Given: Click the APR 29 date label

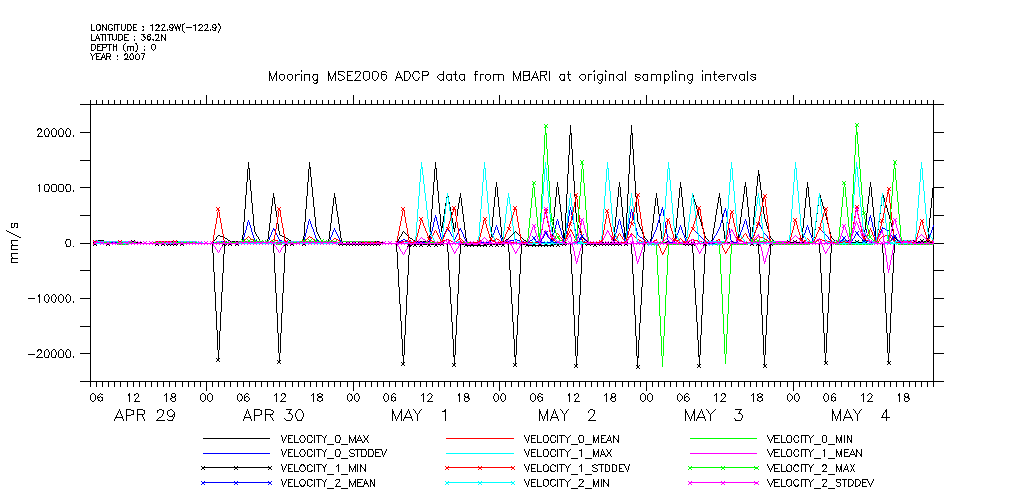Looking at the screenshot, I should pyautogui.click(x=145, y=415).
